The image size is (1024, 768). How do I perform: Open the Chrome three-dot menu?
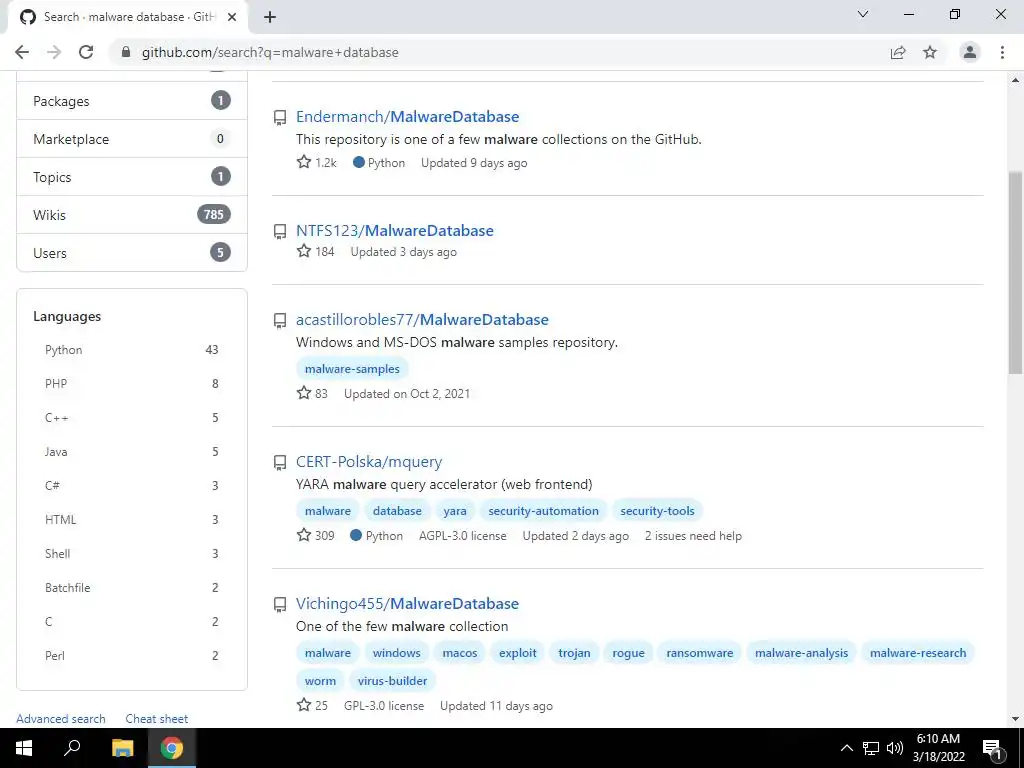point(1002,52)
